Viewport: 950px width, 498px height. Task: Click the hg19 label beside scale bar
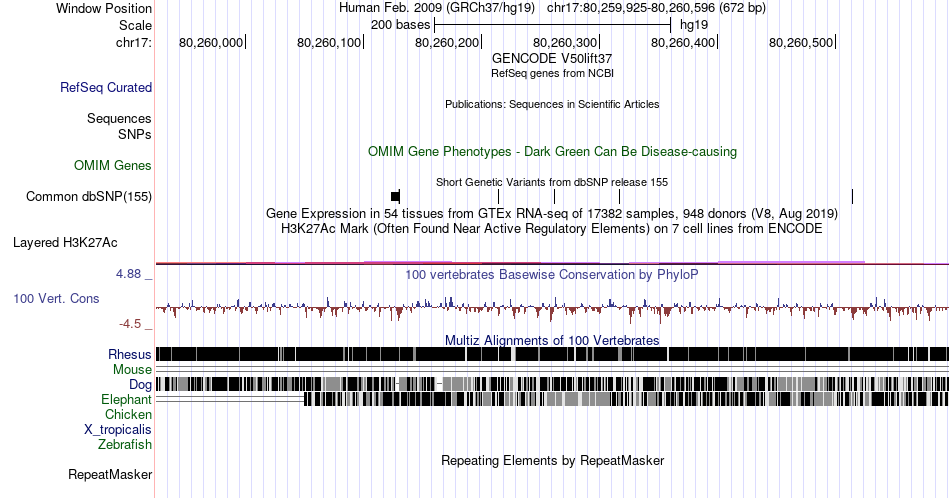click(694, 25)
